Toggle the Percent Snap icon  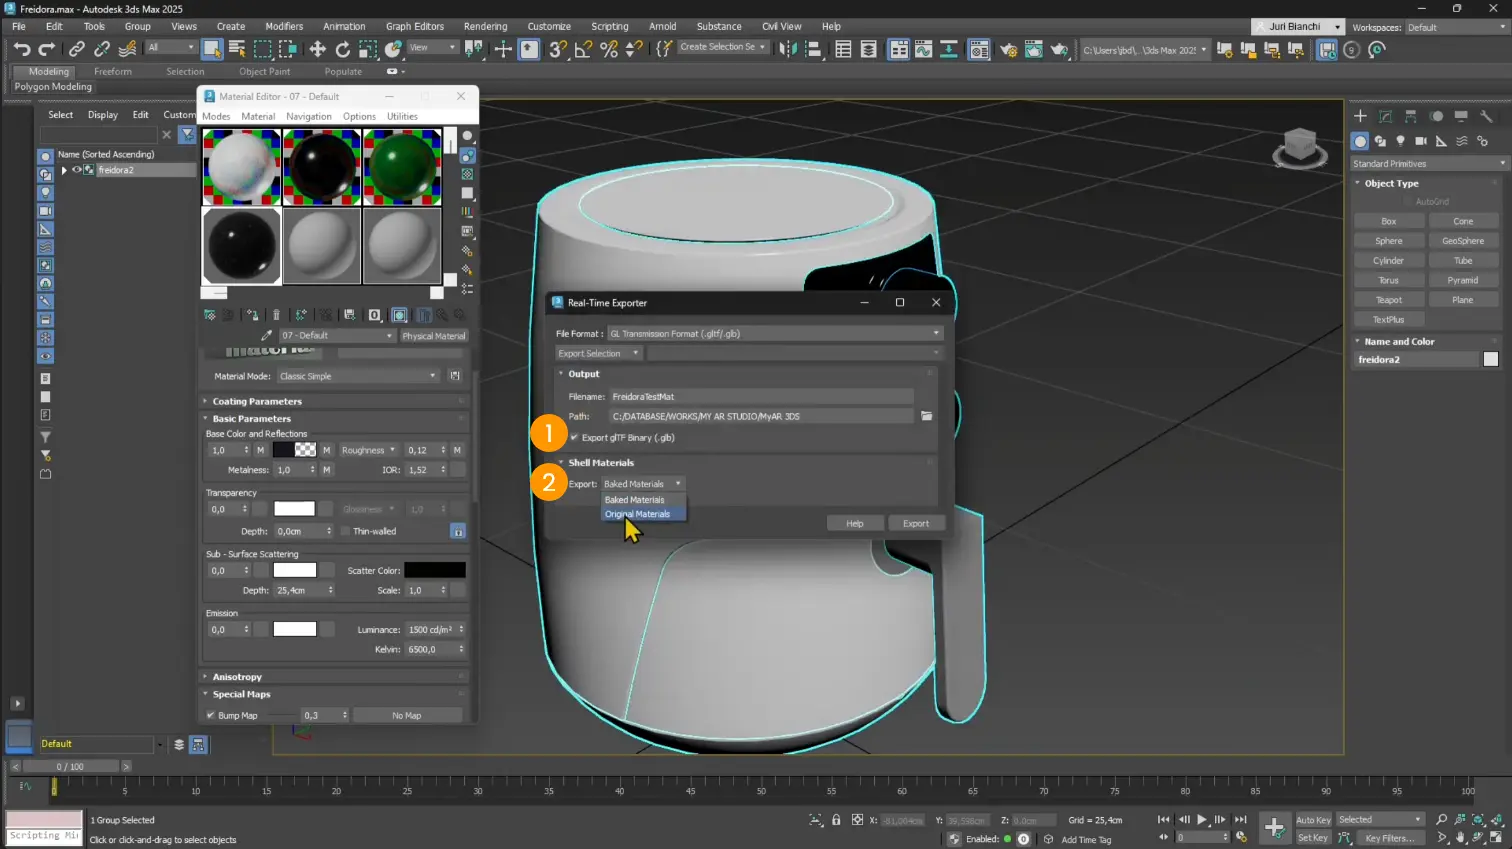coord(608,49)
